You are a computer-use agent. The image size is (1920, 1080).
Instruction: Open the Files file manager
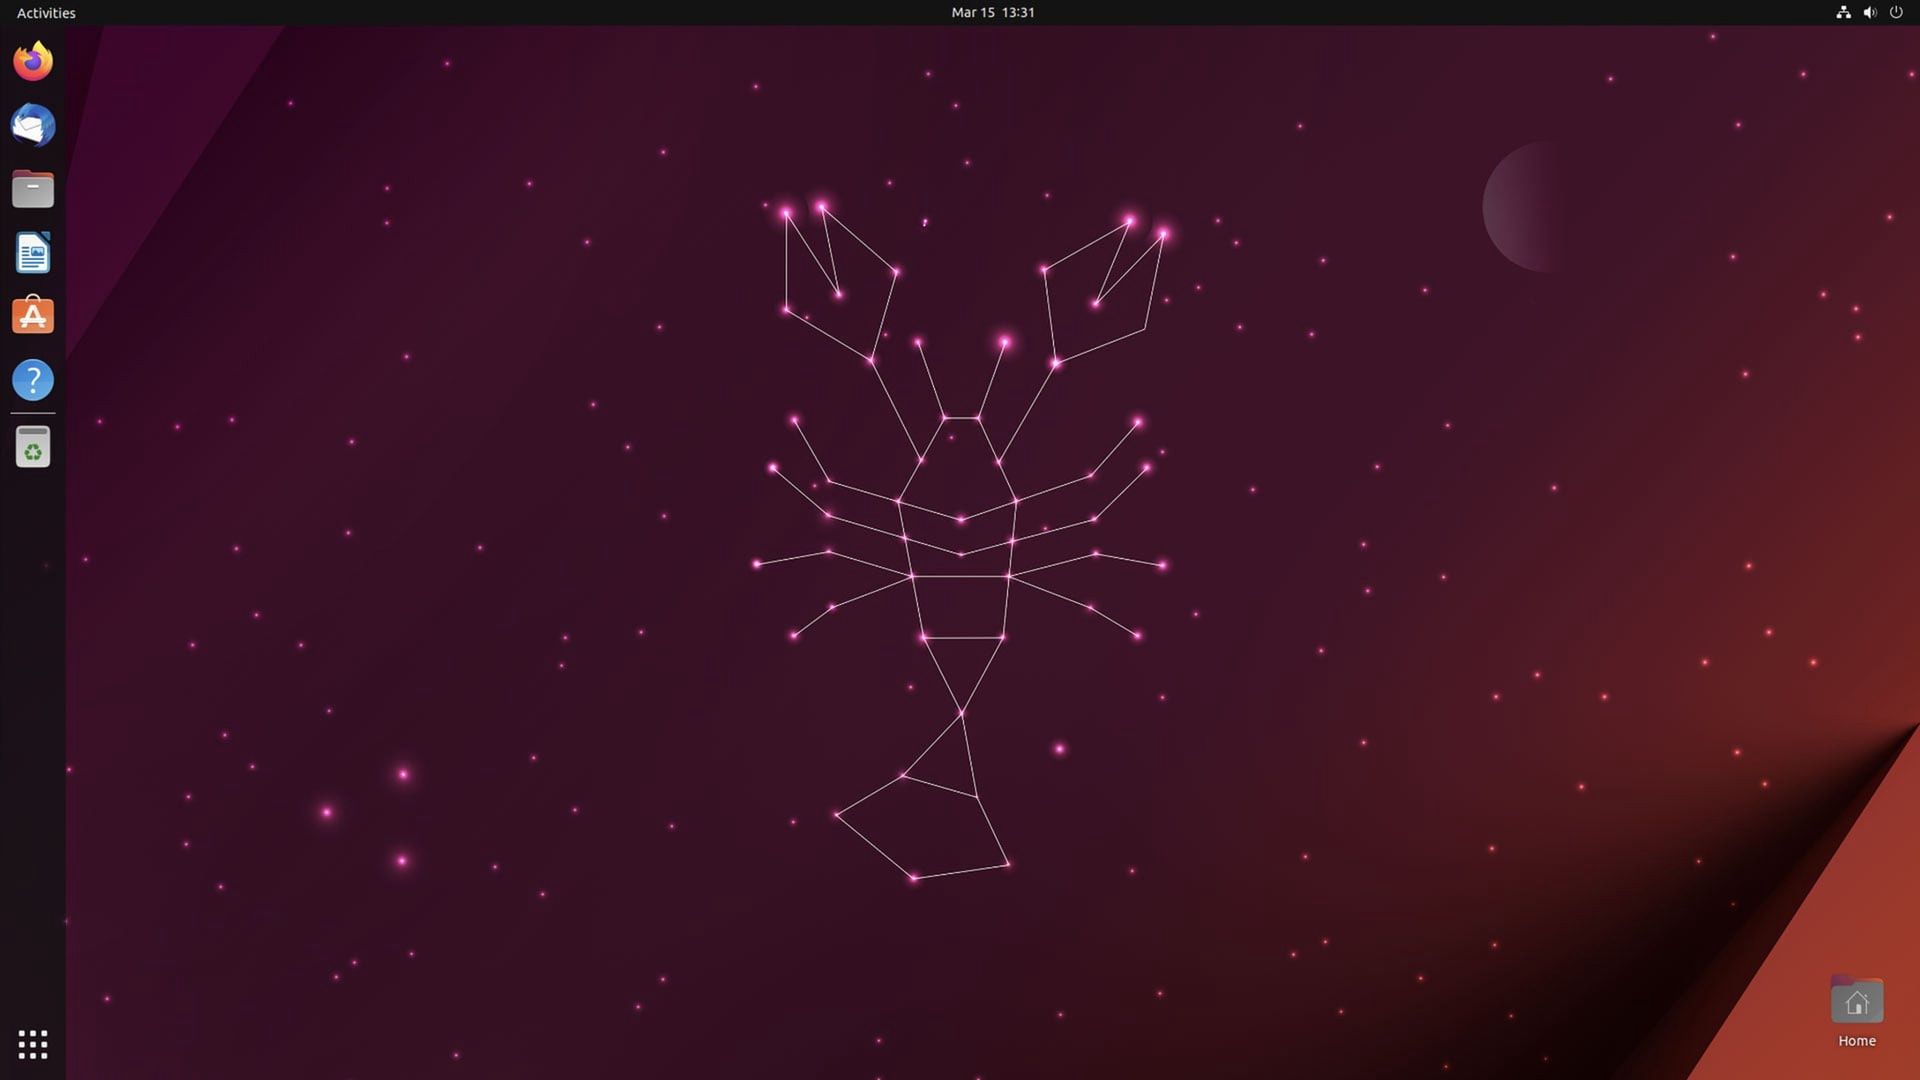tap(33, 188)
